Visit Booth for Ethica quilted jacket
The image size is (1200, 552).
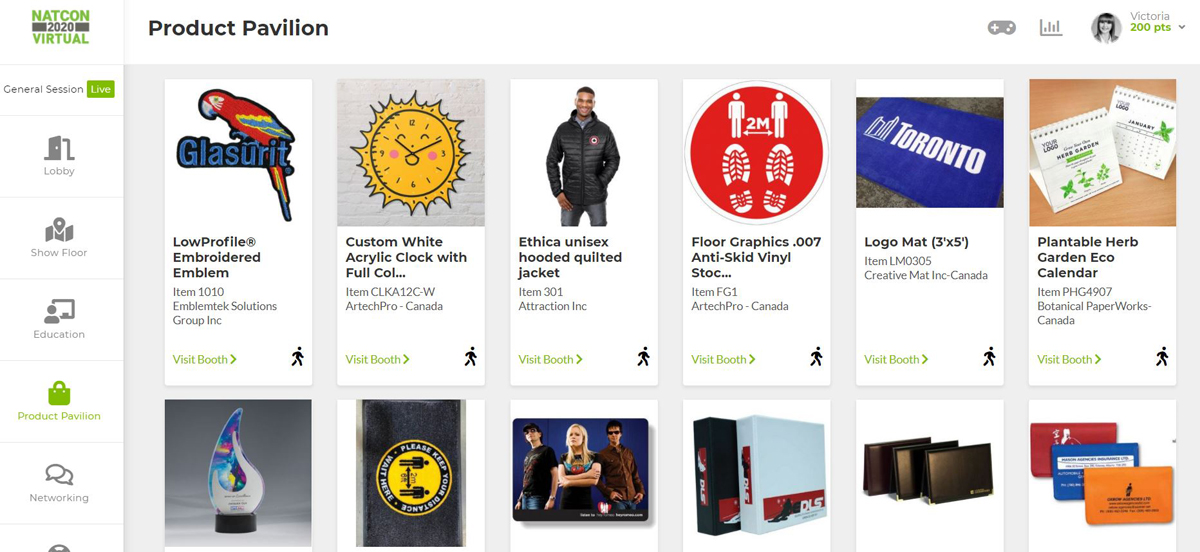[x=550, y=360]
